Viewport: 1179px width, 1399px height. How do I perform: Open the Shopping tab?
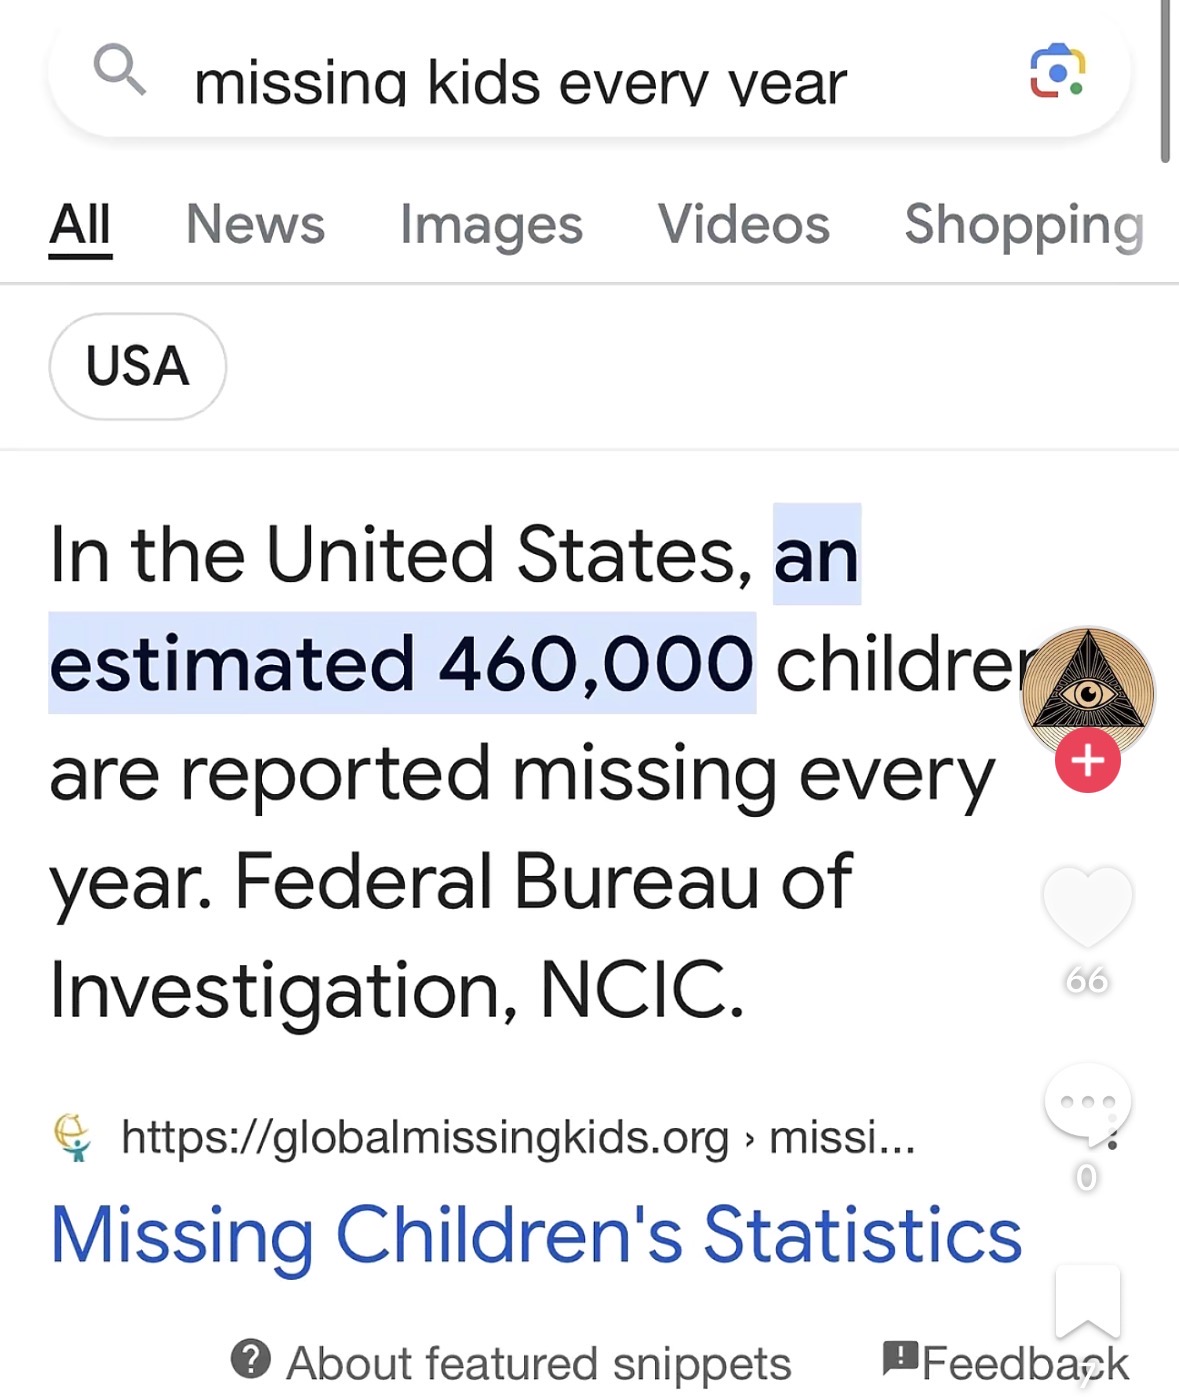(x=1023, y=225)
